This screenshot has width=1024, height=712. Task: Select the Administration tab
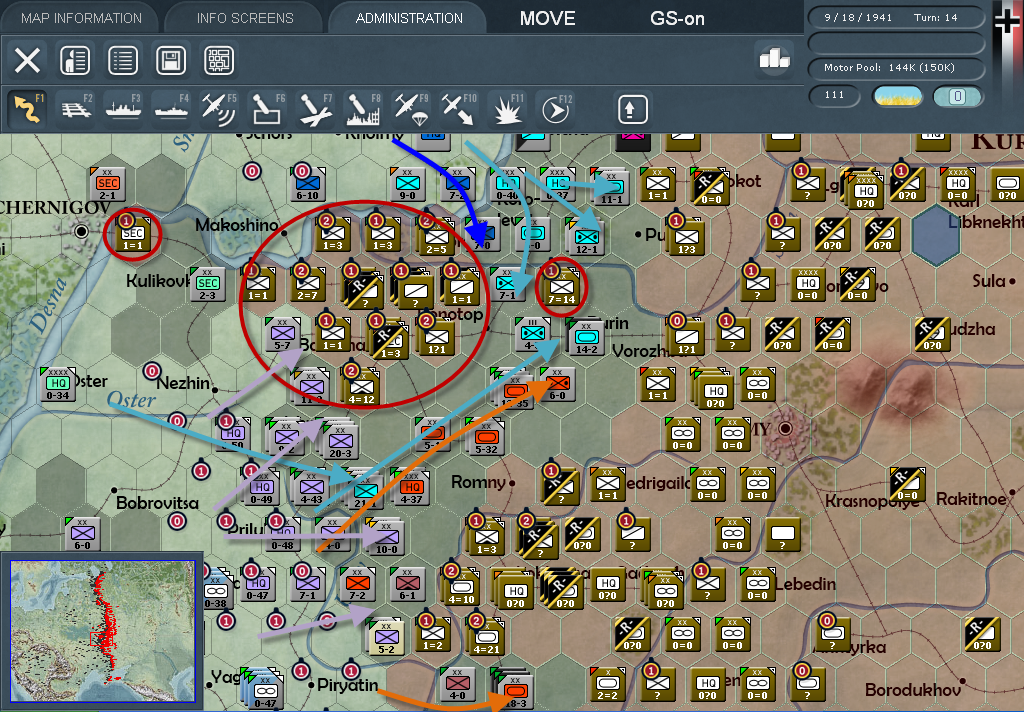(409, 18)
